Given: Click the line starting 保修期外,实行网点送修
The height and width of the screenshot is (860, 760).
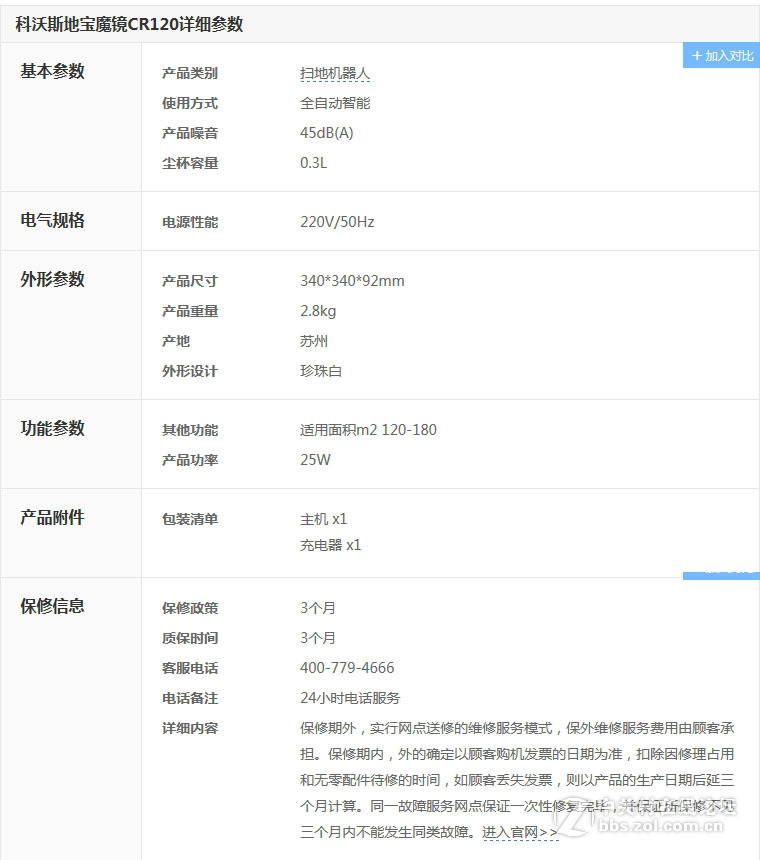Looking at the screenshot, I should [x=517, y=728].
